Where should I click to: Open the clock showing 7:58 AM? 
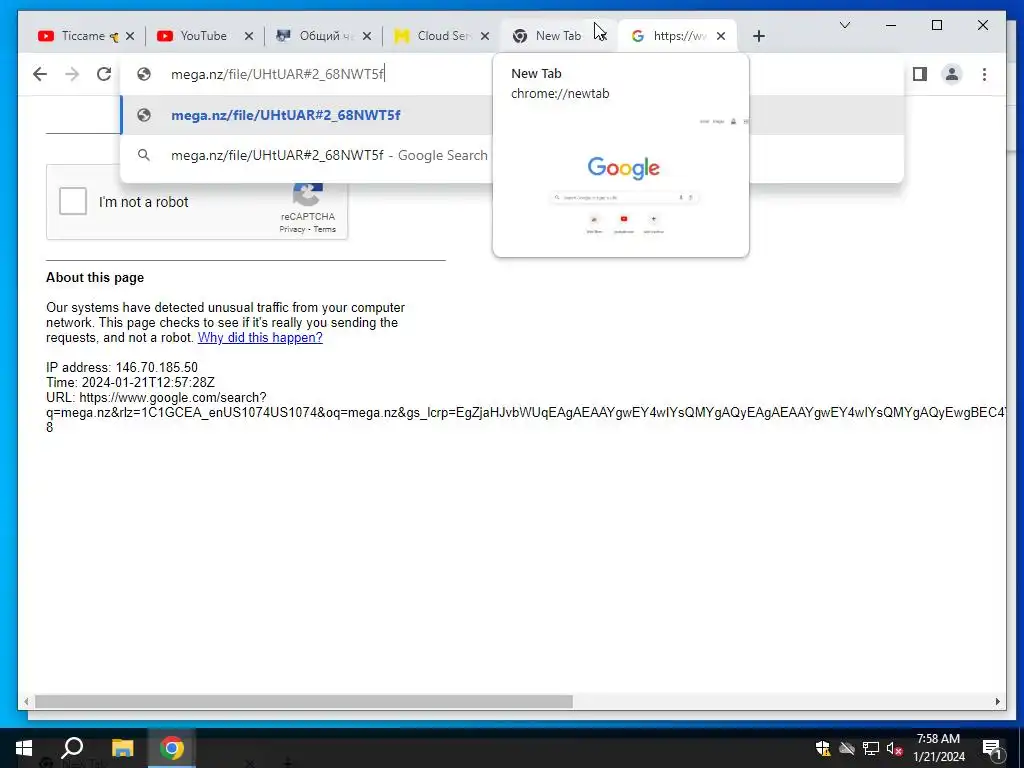click(938, 748)
